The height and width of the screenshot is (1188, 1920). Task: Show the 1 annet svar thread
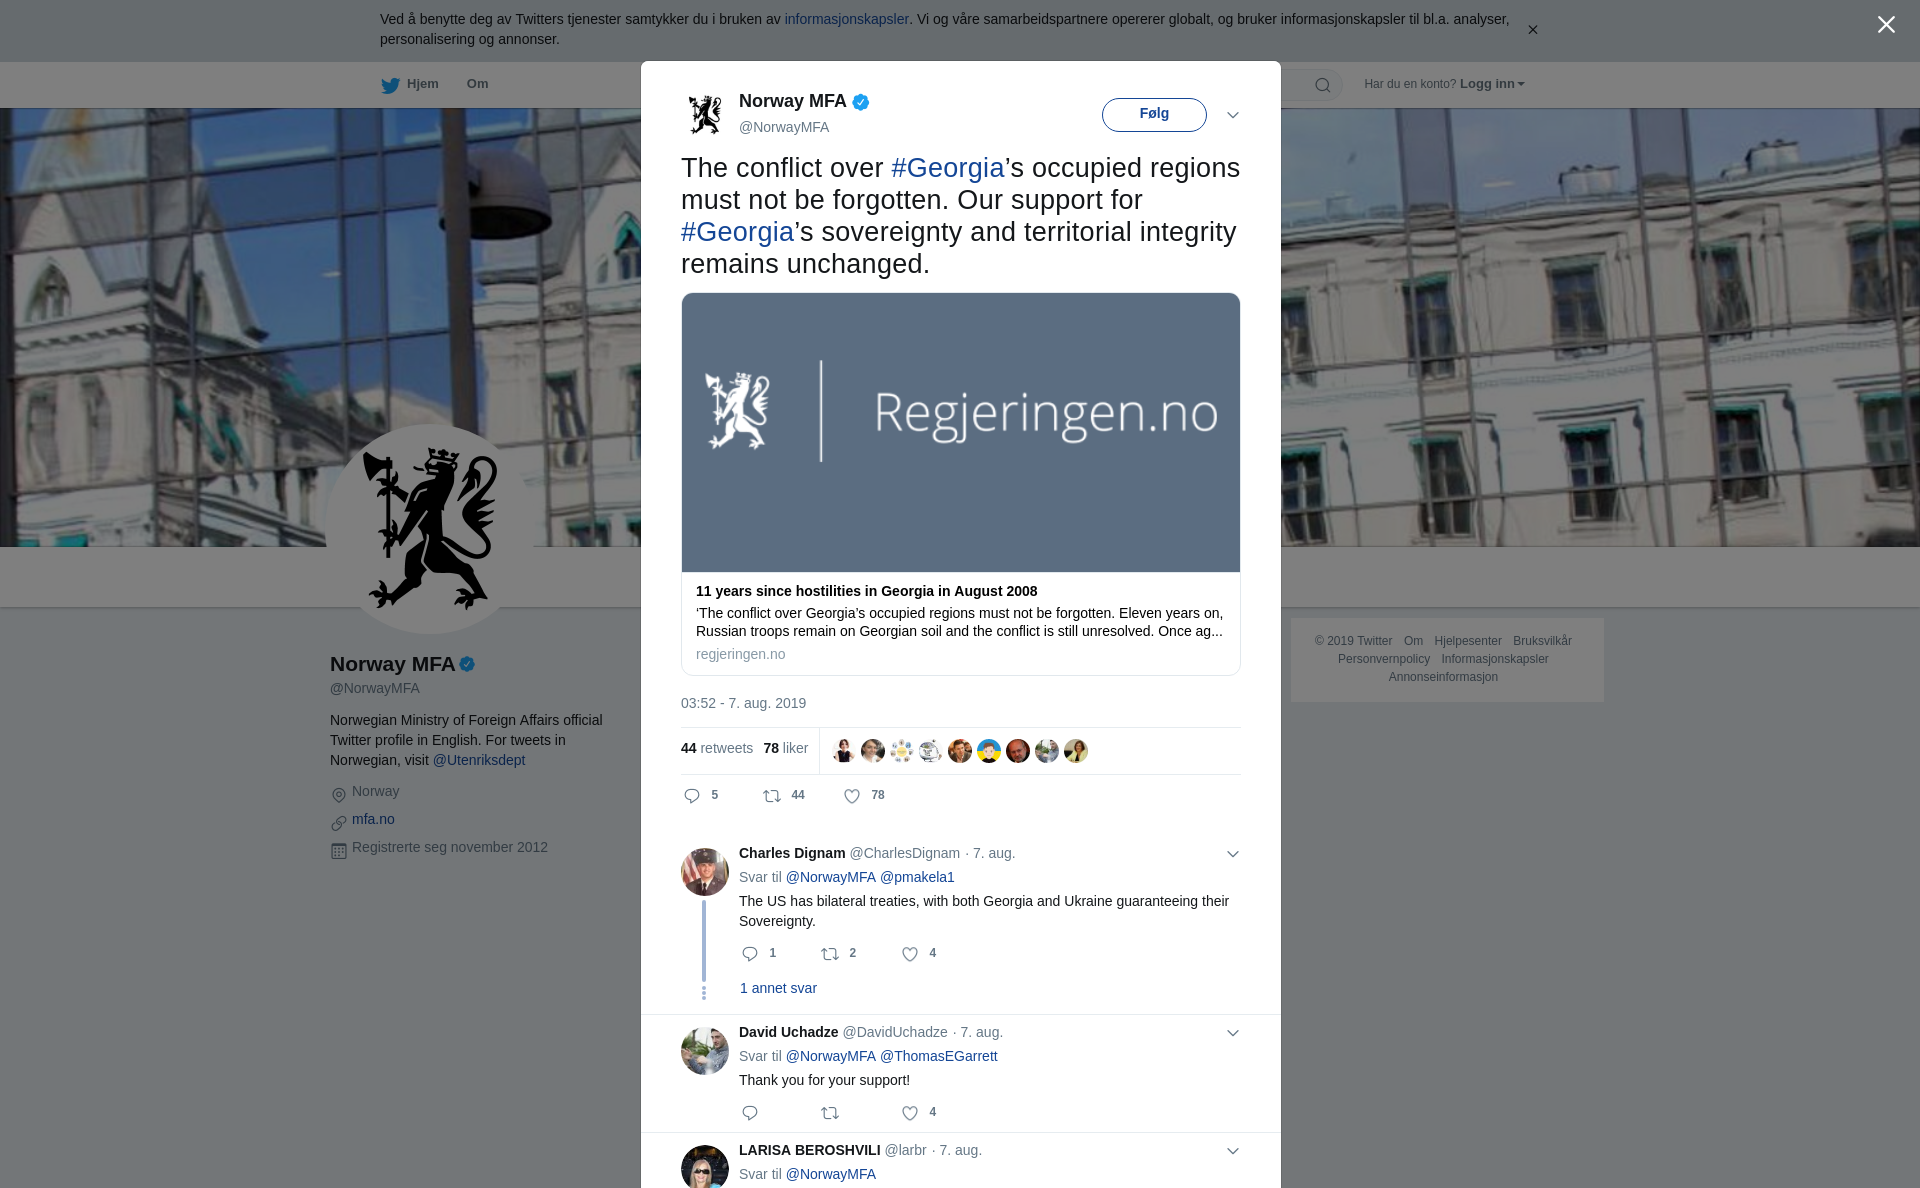coord(778,988)
